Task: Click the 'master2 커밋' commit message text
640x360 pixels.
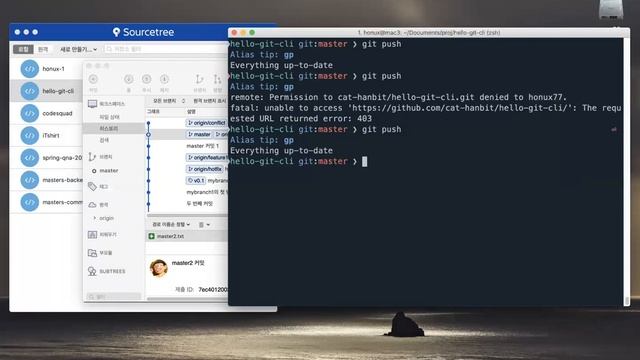Action: [x=188, y=263]
